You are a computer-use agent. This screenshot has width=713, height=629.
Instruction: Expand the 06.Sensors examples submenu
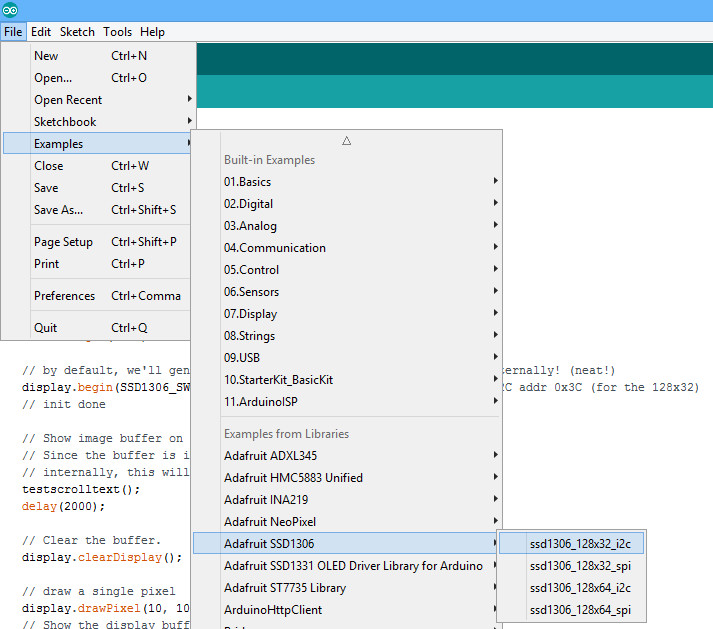pyautogui.click(x=347, y=292)
